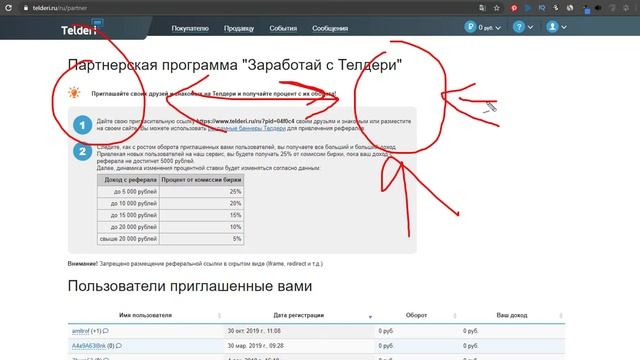Image resolution: width=640 pixels, height=360 pixels.
Task: Open the ruble balance icon
Action: [470, 27]
